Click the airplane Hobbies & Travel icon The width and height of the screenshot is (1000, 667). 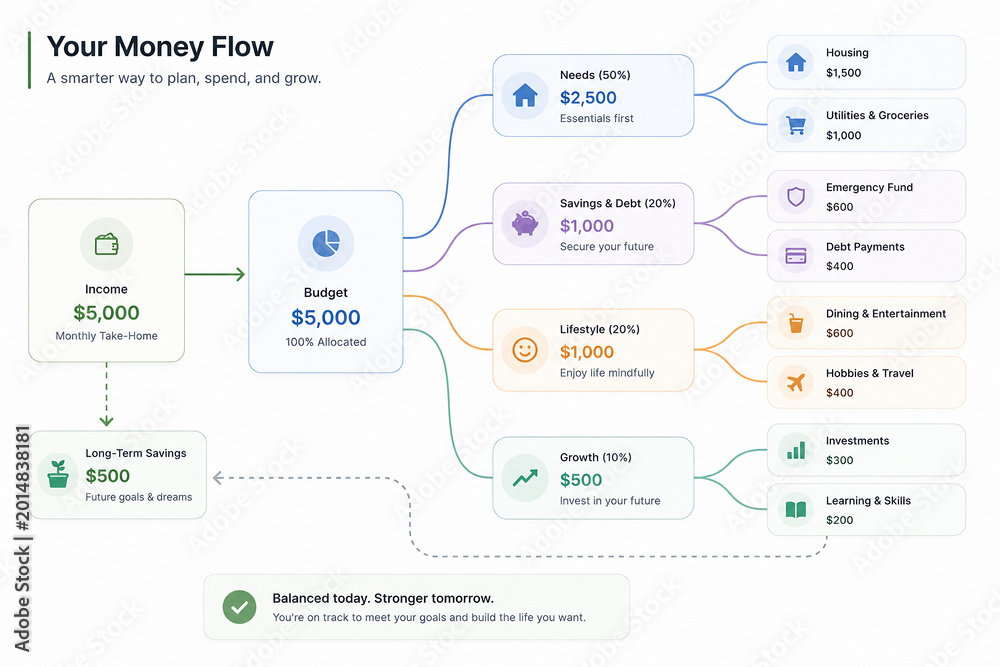click(x=795, y=383)
